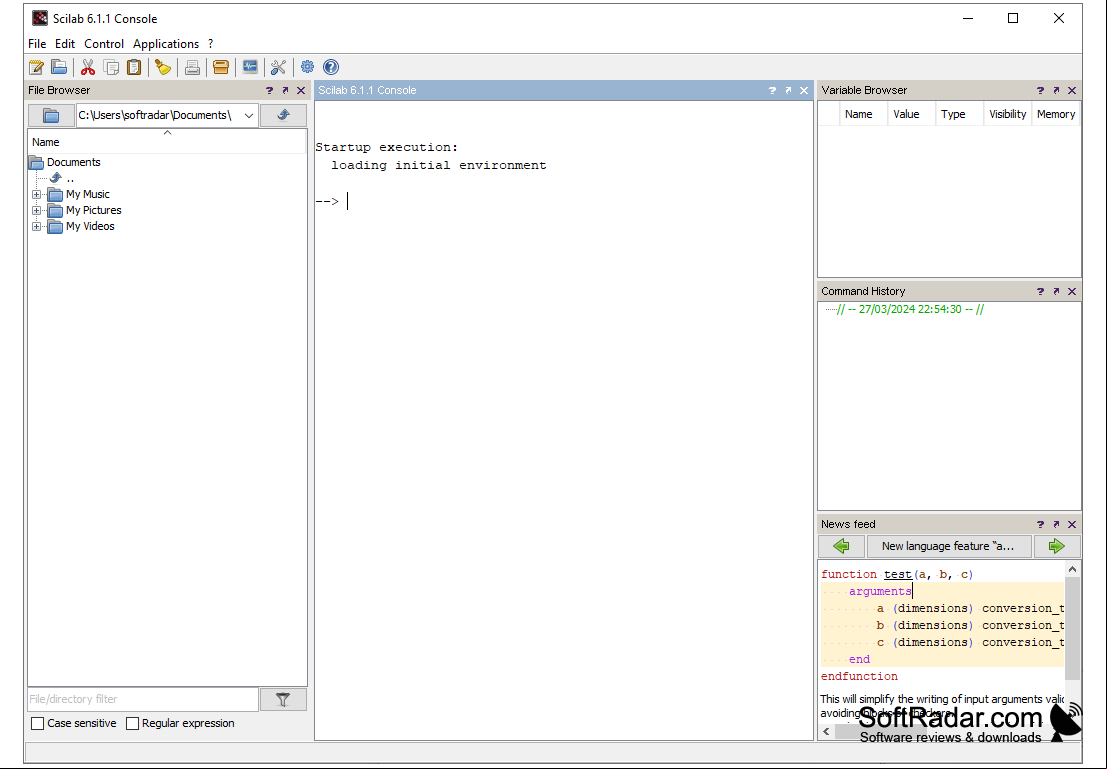Click the Print toolbar icon
The image size is (1107, 769).
192,67
